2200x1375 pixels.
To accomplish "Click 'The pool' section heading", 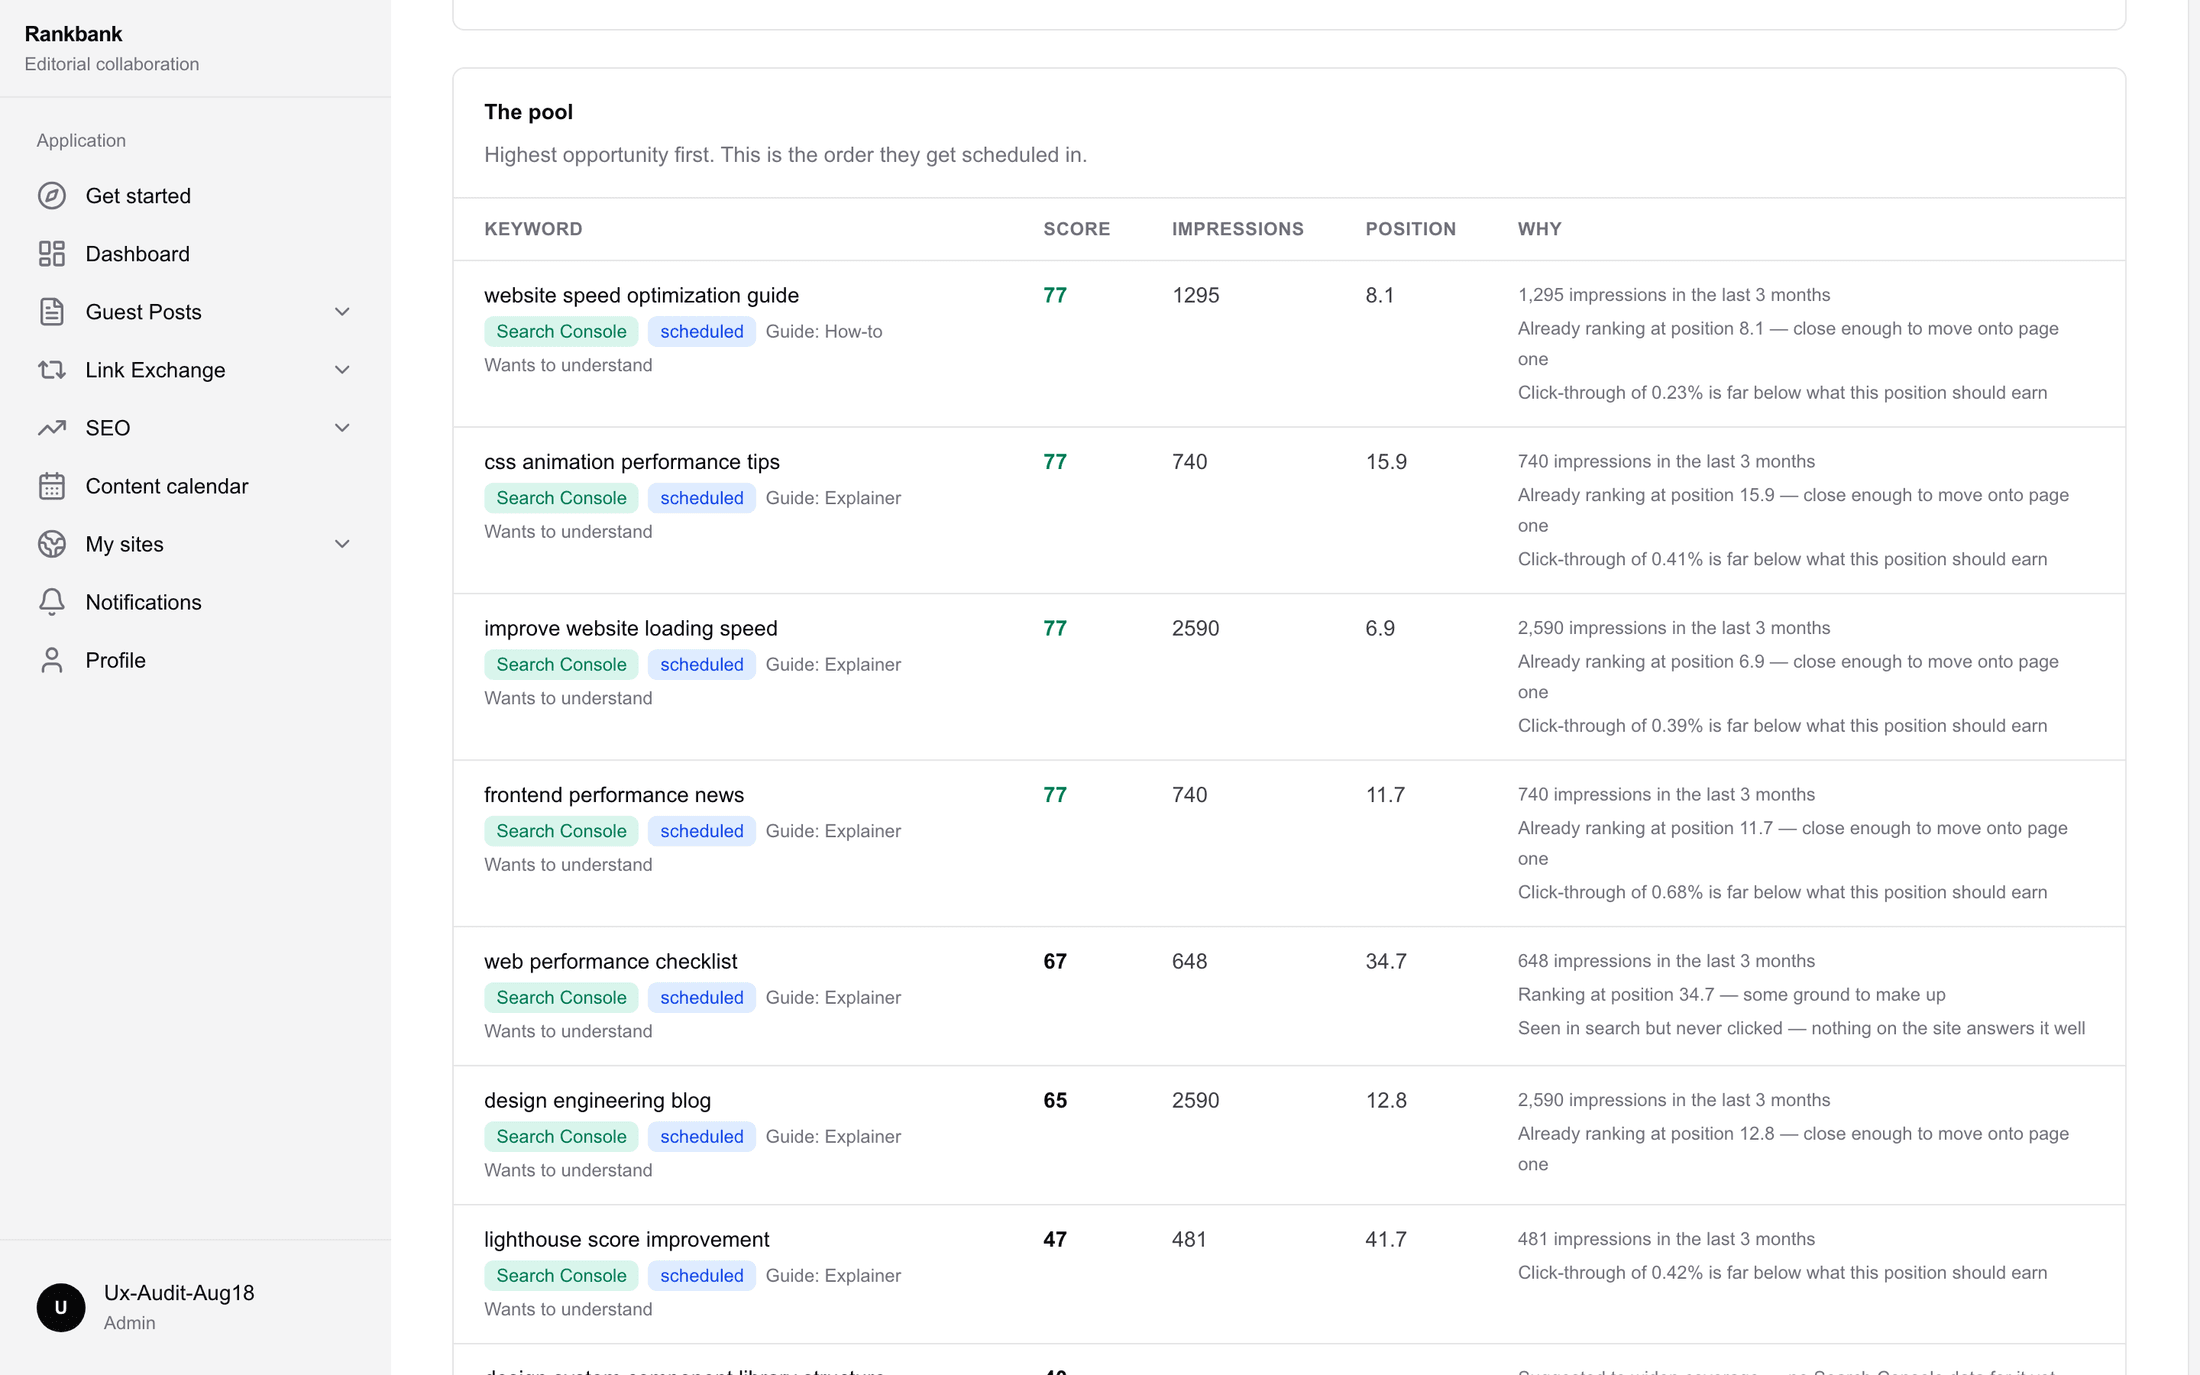I will pos(528,112).
